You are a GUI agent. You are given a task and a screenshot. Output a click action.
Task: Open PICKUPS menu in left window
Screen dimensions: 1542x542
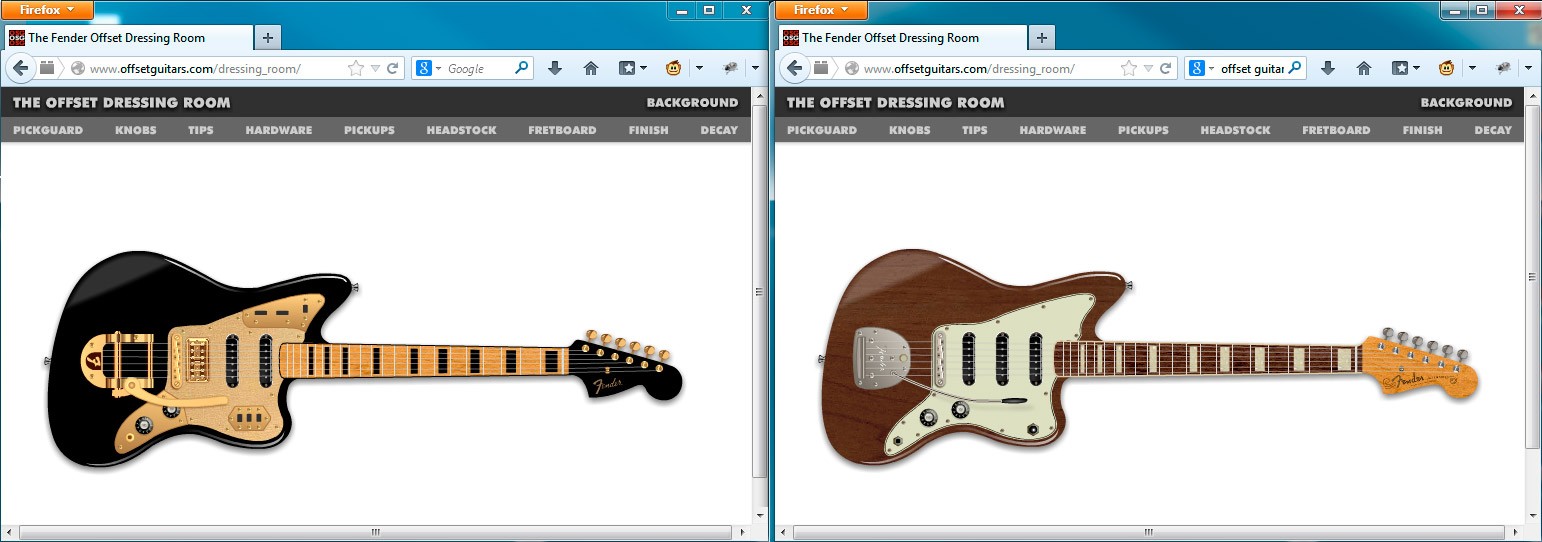pos(369,130)
